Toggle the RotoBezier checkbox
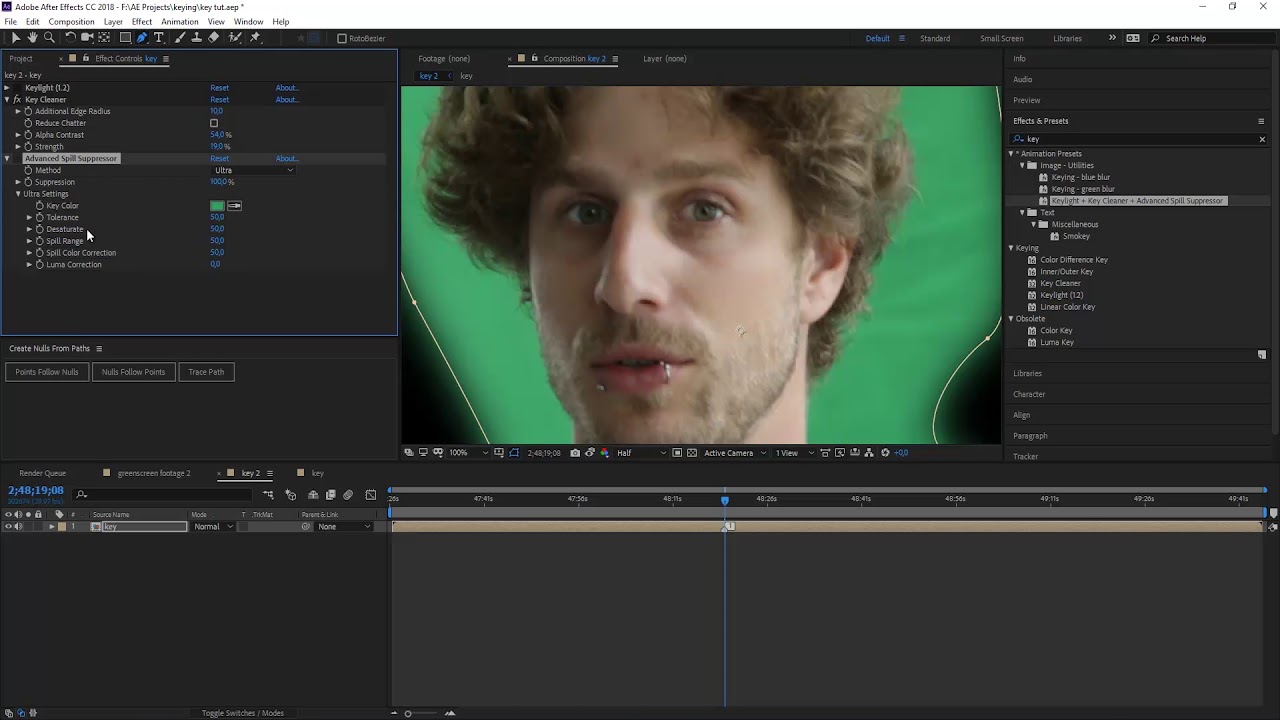This screenshot has width=1280, height=720. [x=342, y=39]
